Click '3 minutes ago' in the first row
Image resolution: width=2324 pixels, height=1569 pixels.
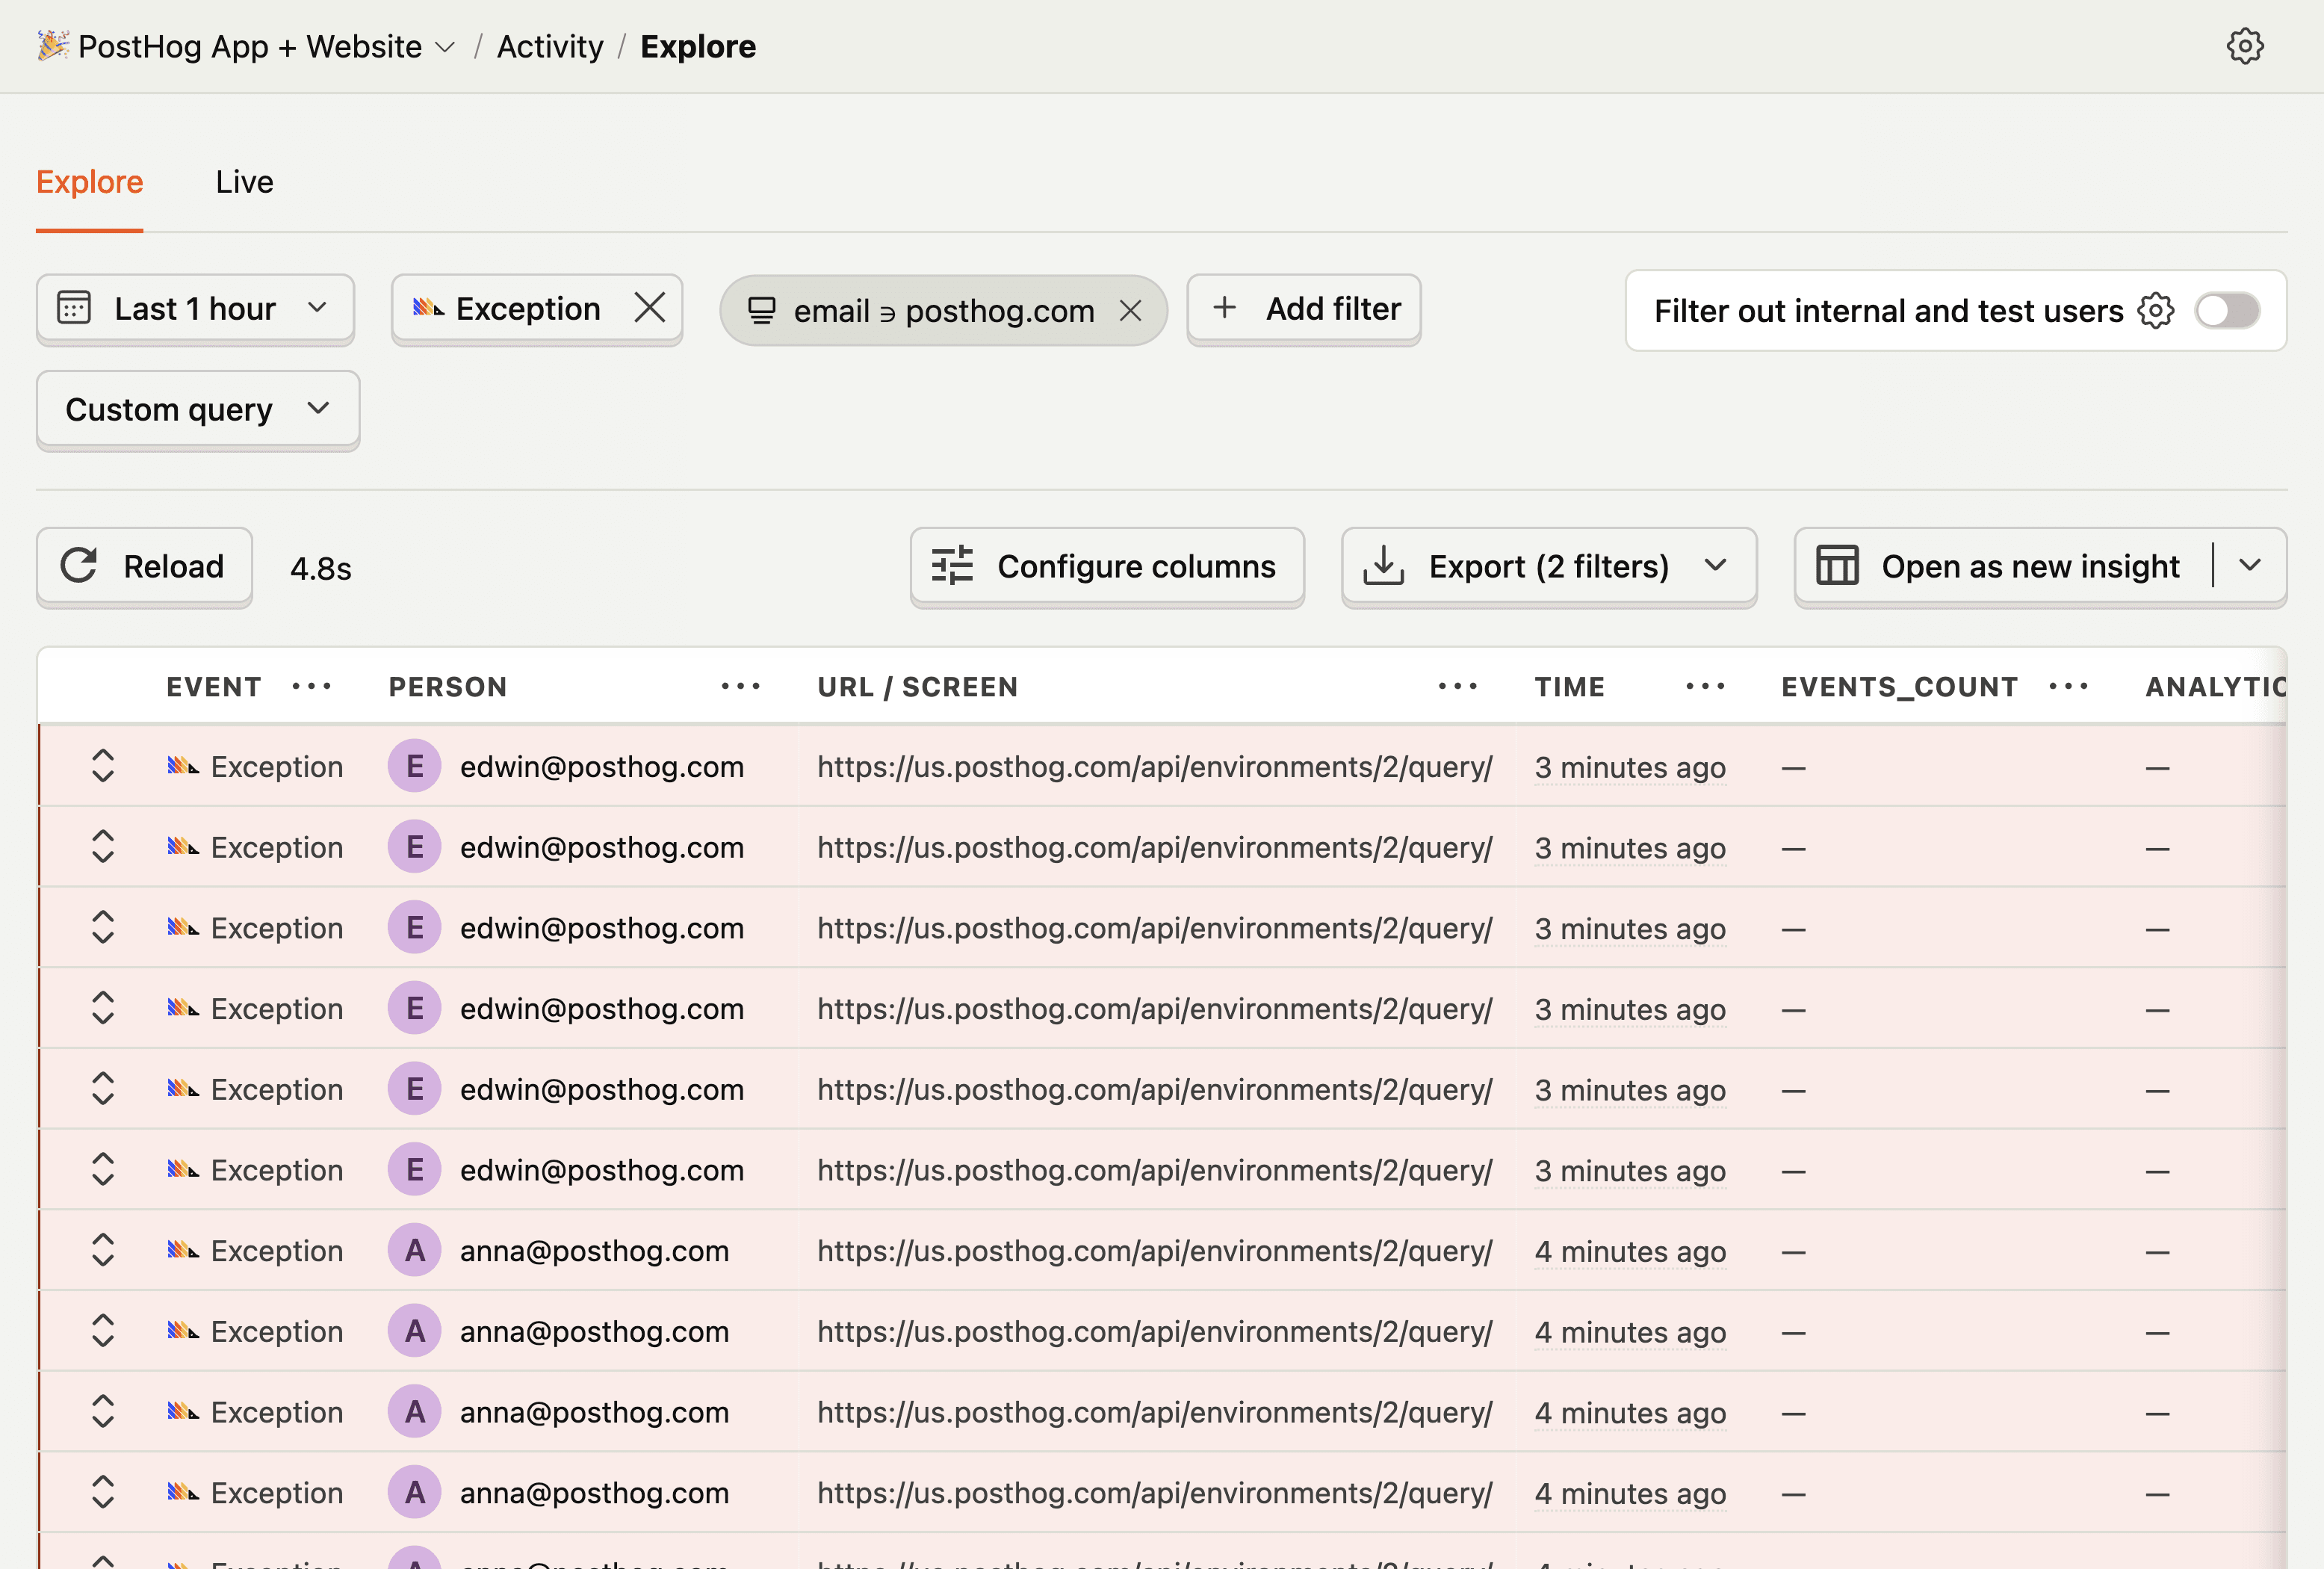coord(1630,767)
